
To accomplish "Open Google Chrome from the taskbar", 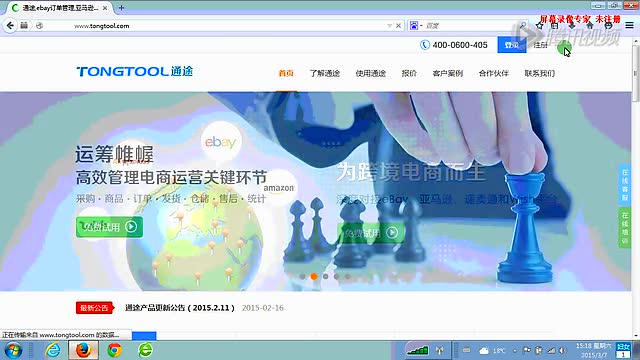I will click(115, 350).
